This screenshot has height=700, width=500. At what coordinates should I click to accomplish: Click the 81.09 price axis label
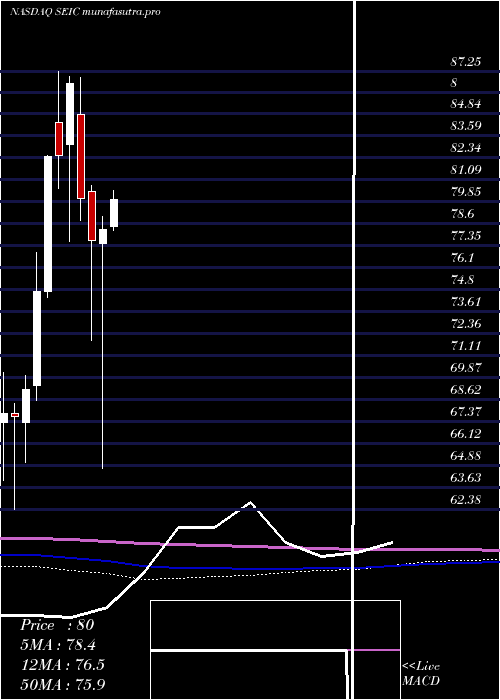tap(466, 170)
